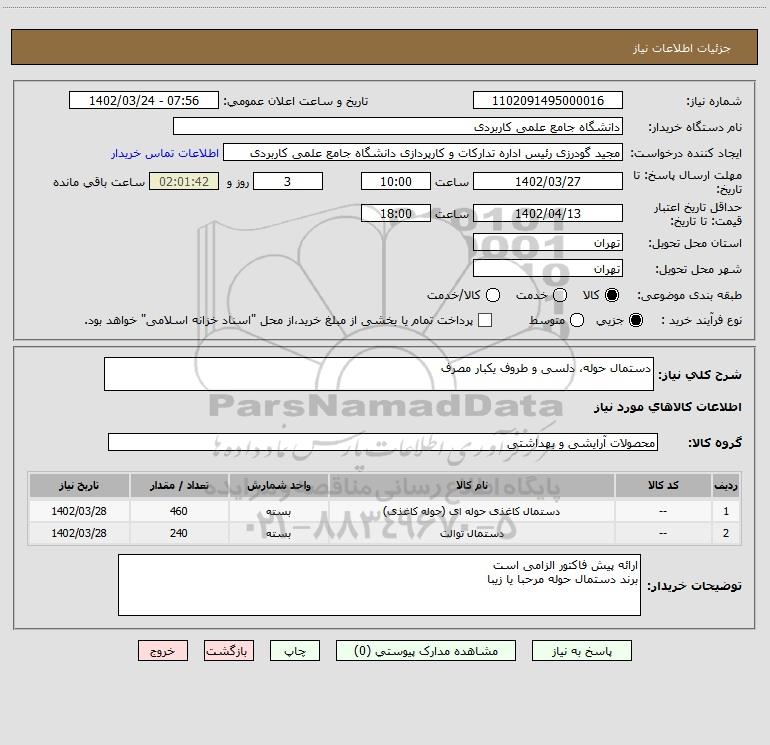770x745 pixels.
Task: Open the اطلاعات تماس خریدار link
Action: tap(165, 153)
